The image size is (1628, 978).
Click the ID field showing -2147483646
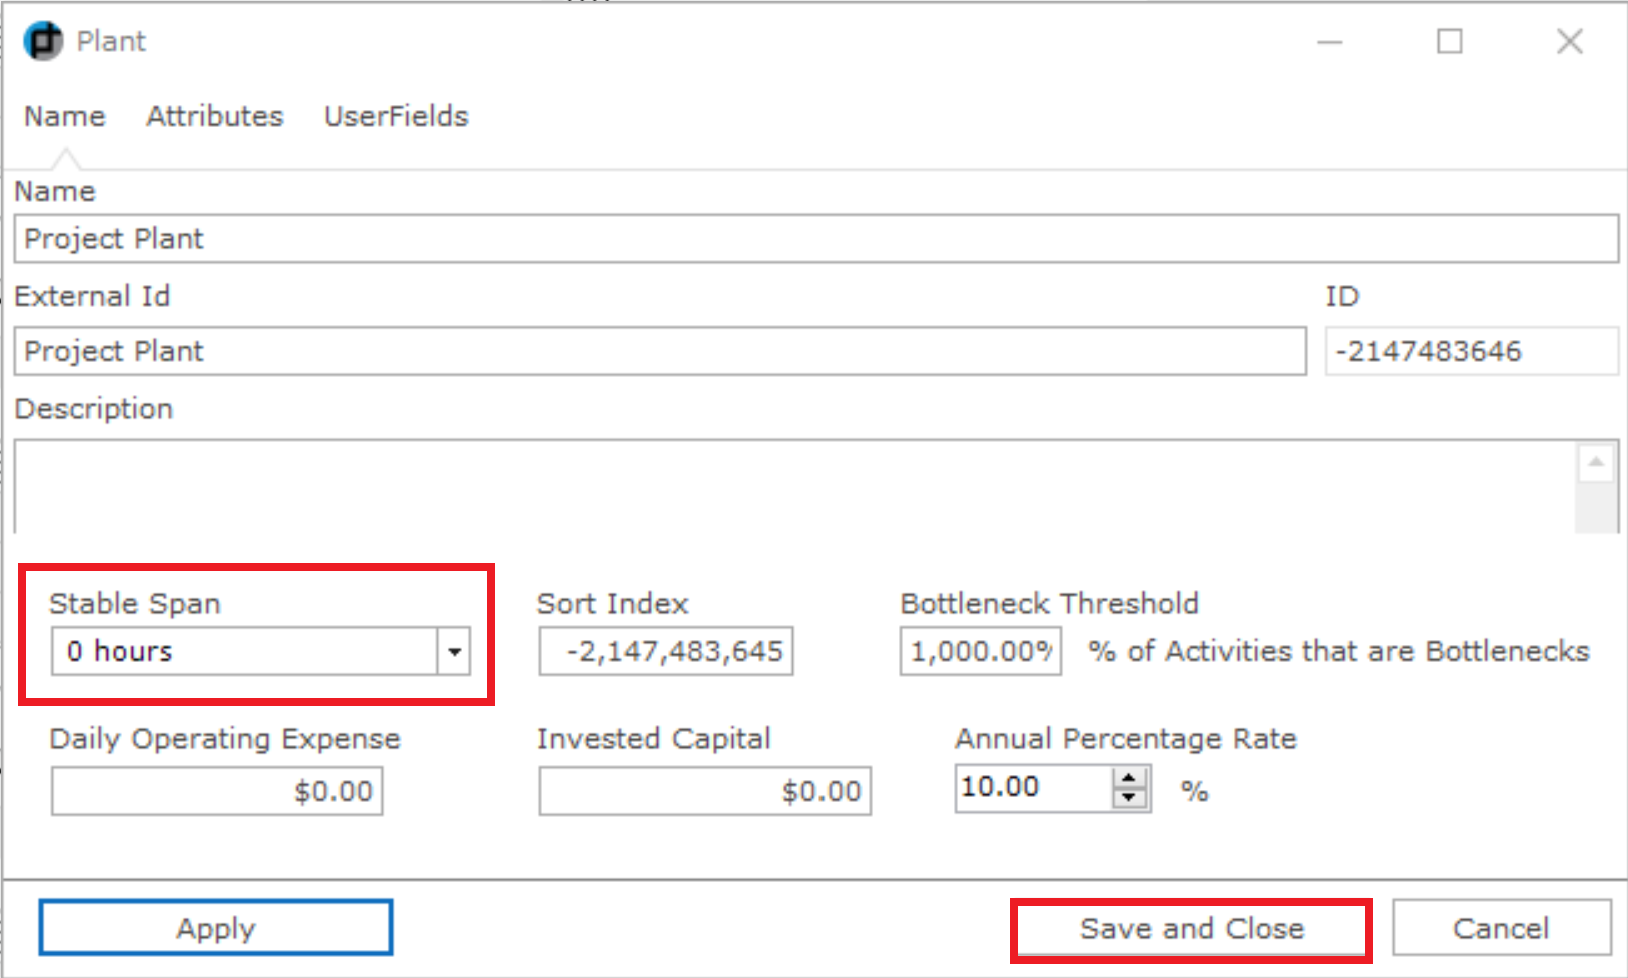tap(1472, 351)
